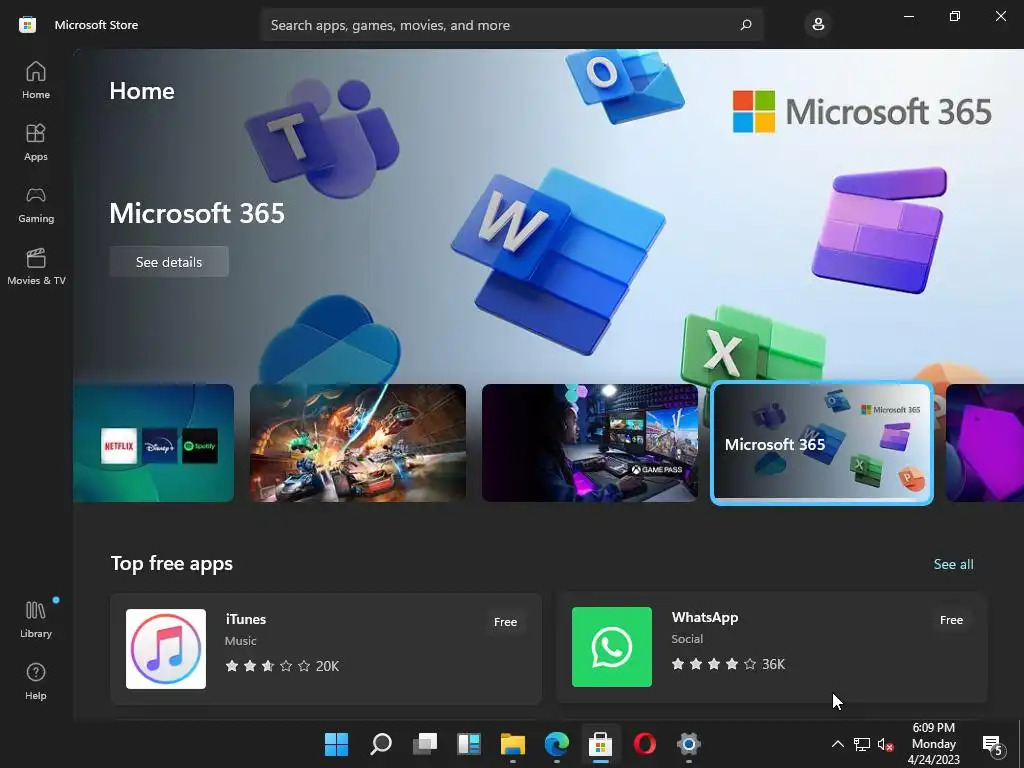Open File Explorer from taskbar
This screenshot has height=768, width=1024.
tap(513, 744)
